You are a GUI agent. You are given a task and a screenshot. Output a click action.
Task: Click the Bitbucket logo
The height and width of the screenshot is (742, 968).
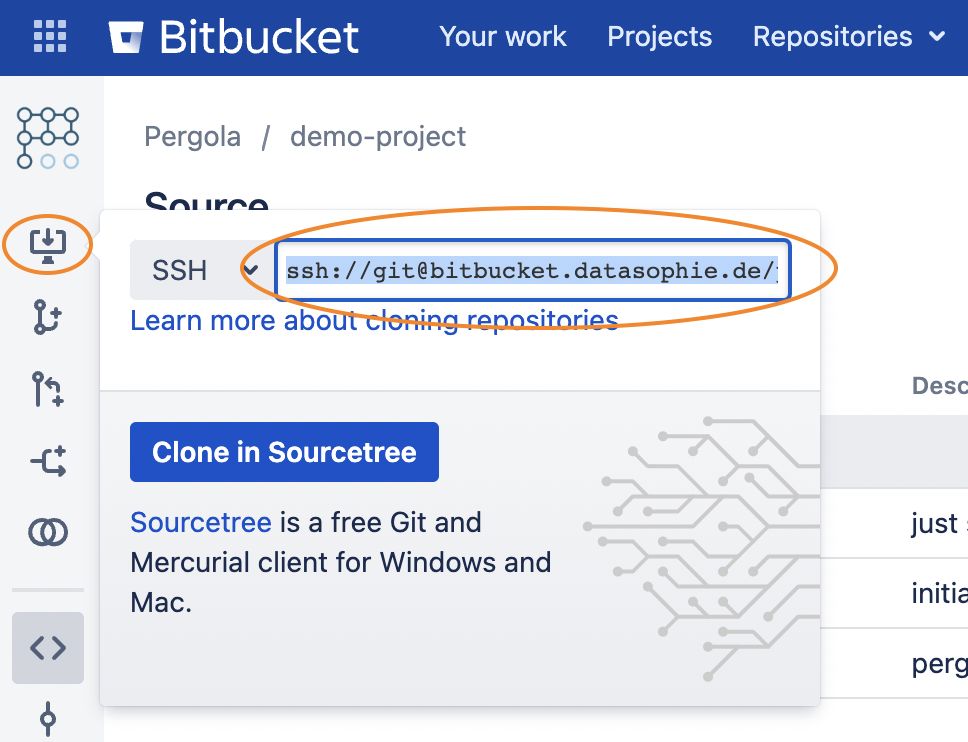(234, 37)
